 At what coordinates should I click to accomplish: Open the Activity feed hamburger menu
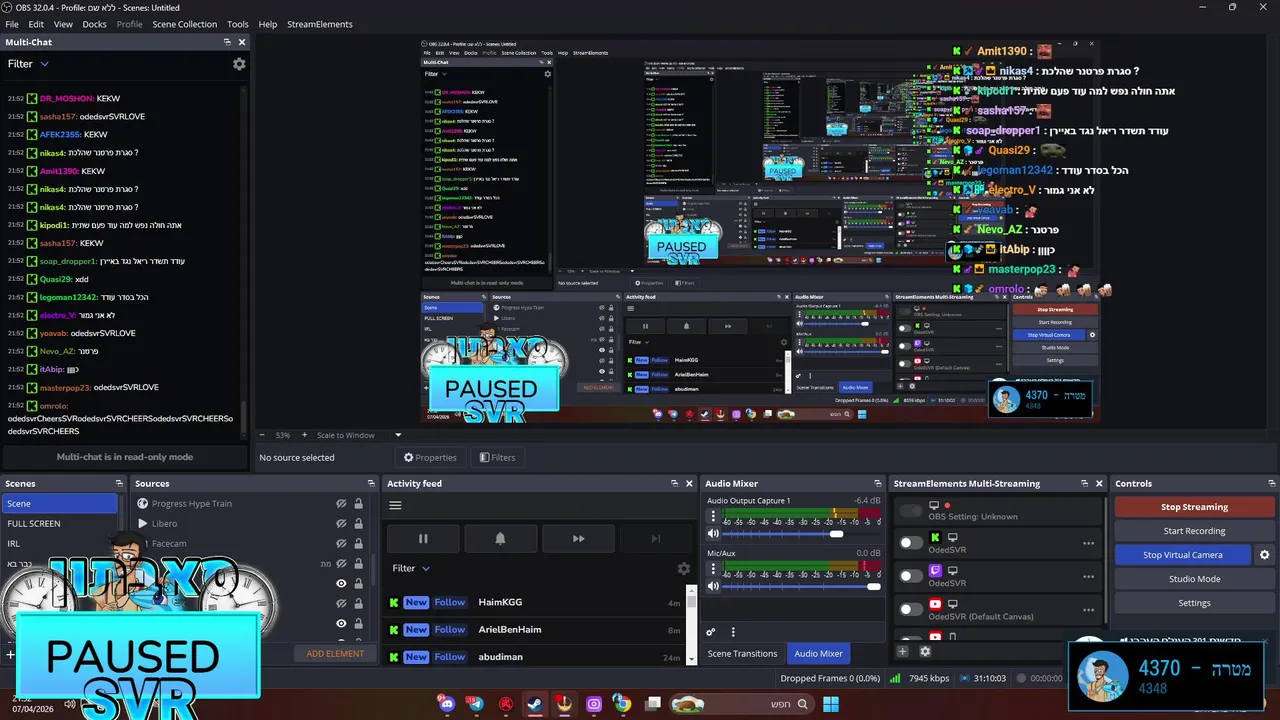(x=395, y=505)
